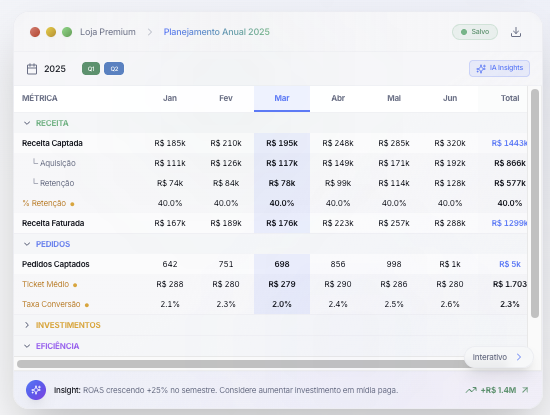Click the 2025 year label

click(x=55, y=69)
